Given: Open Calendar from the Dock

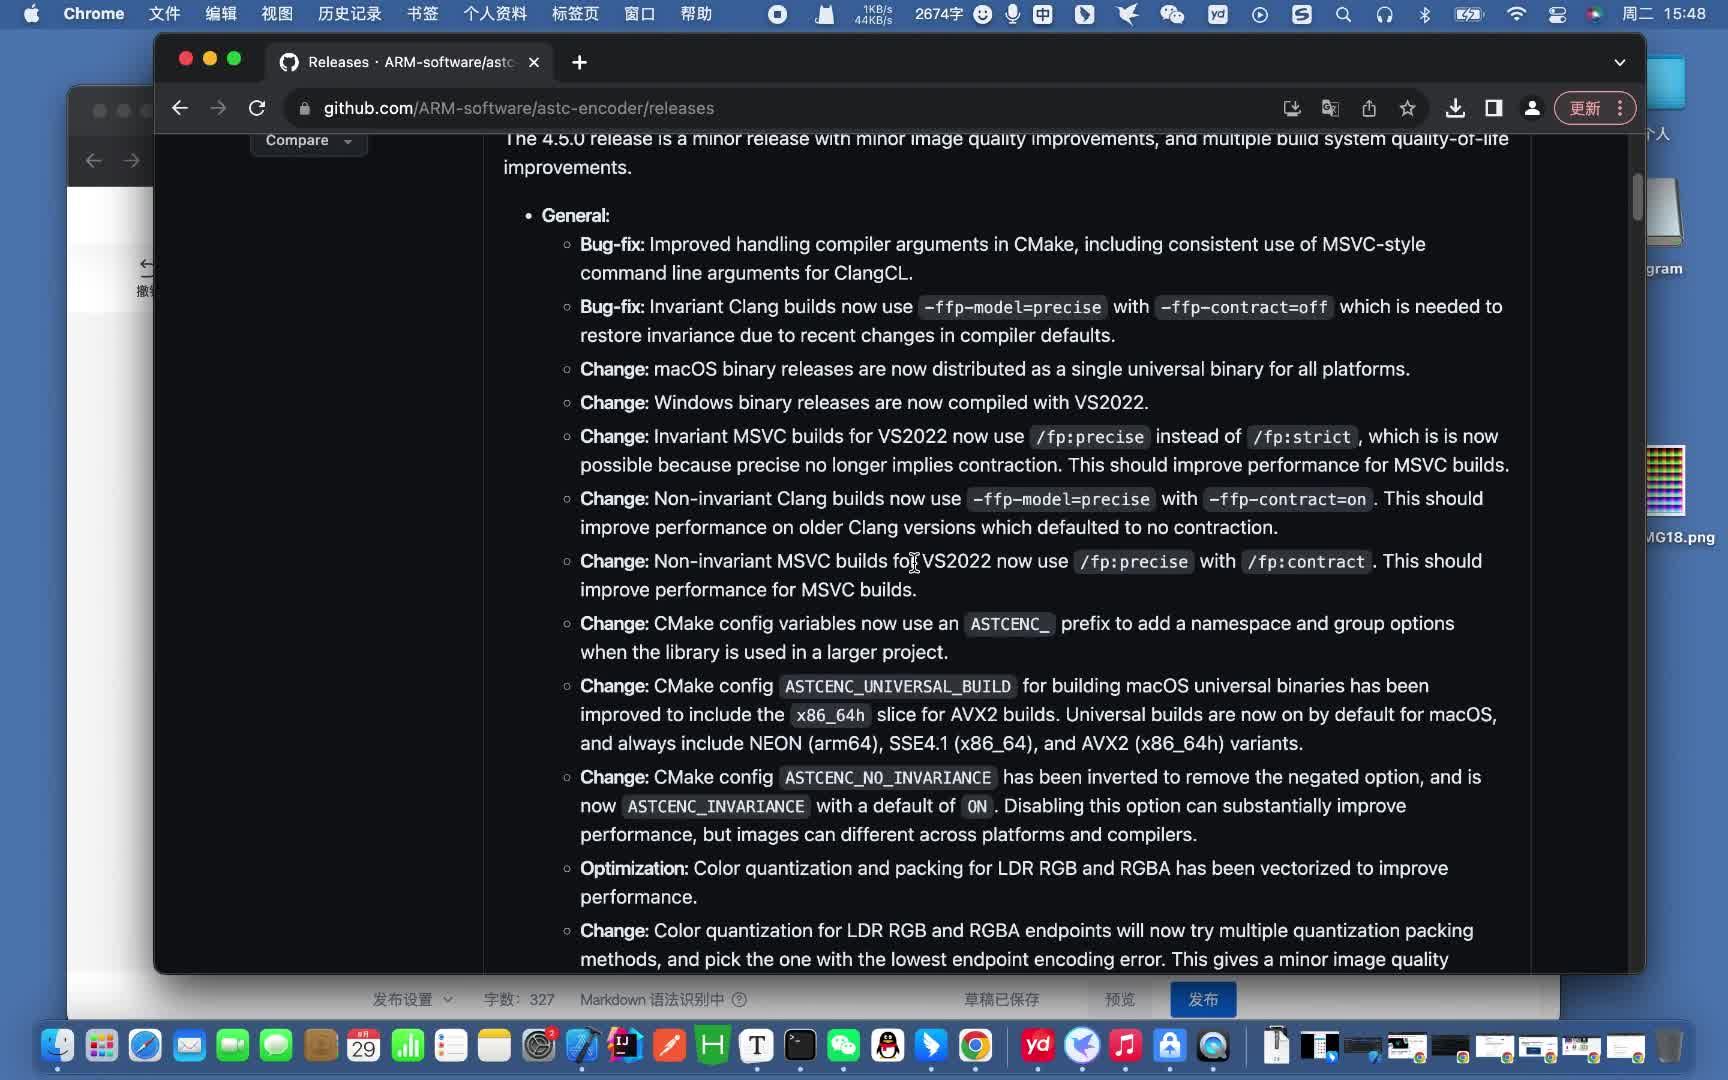Looking at the screenshot, I should (363, 1046).
